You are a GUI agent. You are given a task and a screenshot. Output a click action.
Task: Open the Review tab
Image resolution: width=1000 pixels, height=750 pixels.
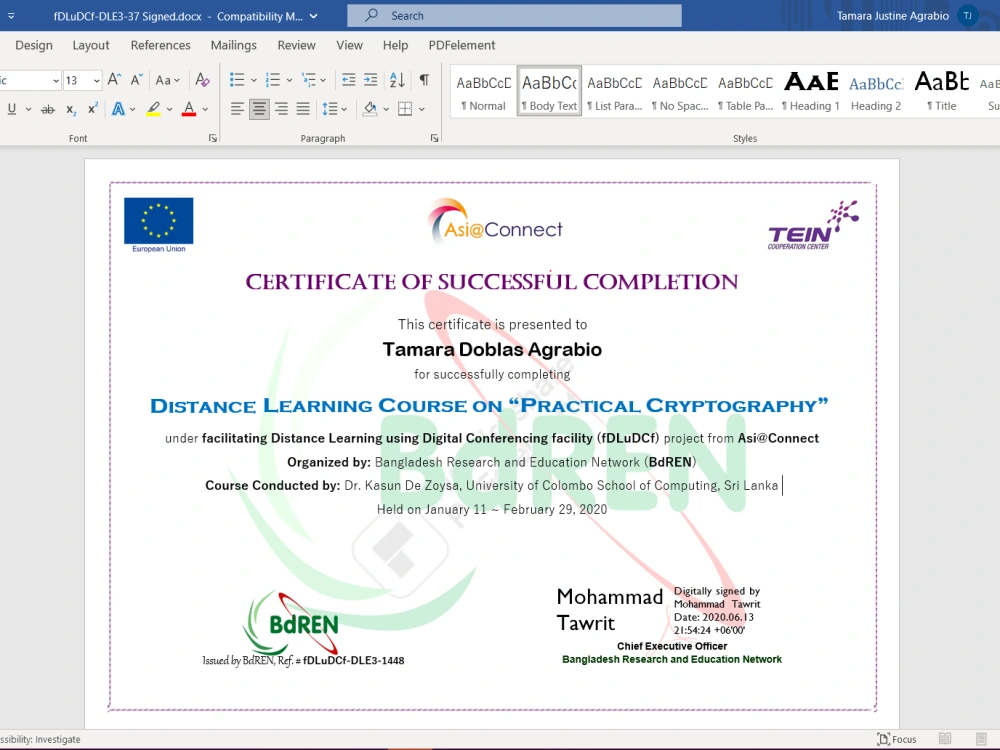pos(296,45)
